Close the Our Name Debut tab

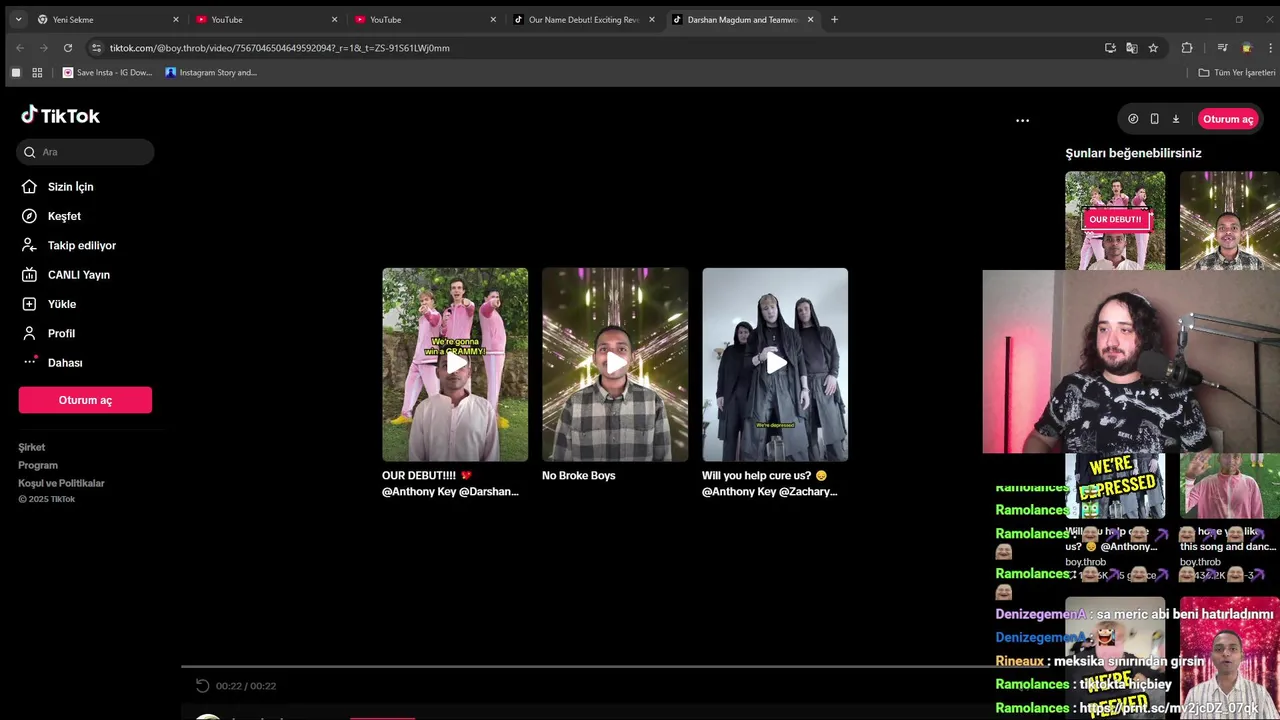(x=652, y=19)
